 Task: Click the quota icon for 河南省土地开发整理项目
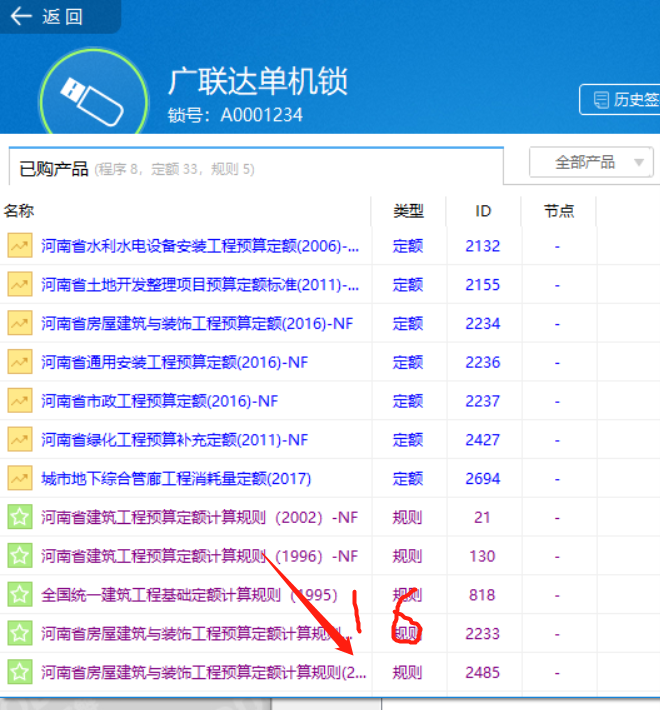[20, 284]
